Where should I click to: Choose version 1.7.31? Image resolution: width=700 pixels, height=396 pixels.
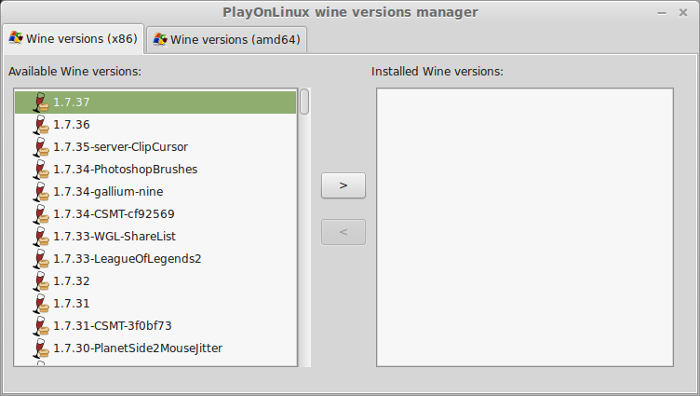tap(155, 303)
